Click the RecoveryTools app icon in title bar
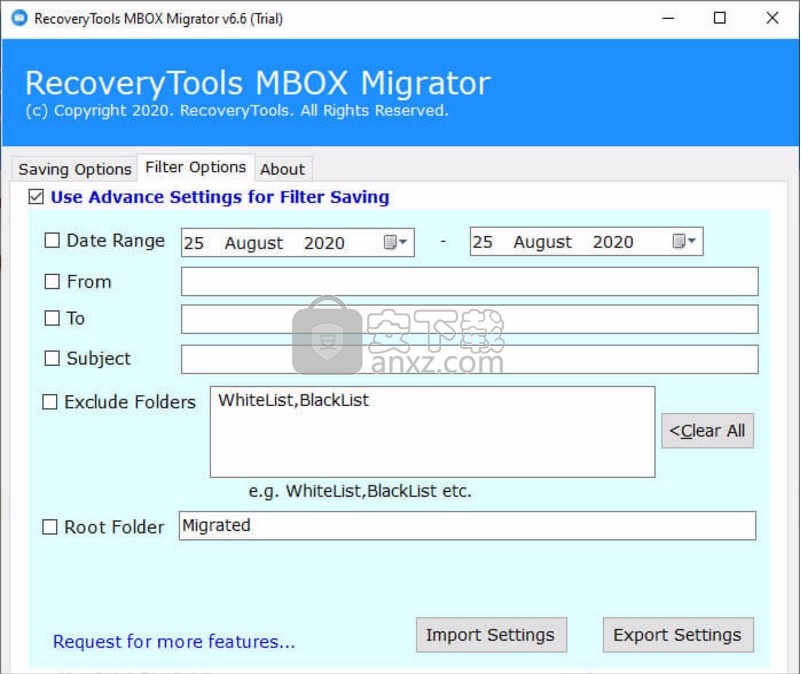Image resolution: width=801 pixels, height=674 pixels. [19, 18]
